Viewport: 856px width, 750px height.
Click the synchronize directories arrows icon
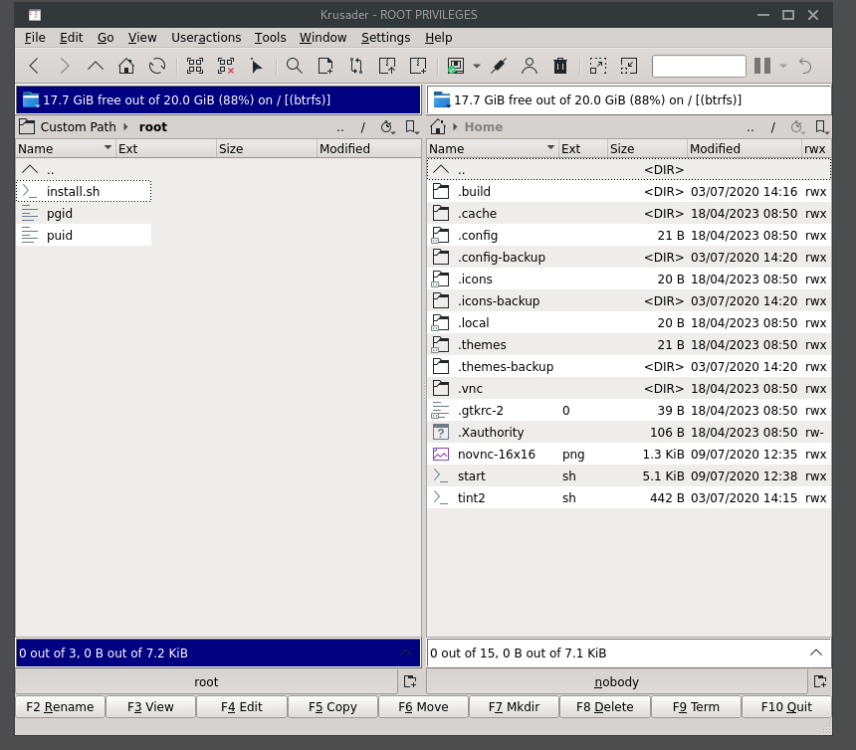click(356, 66)
